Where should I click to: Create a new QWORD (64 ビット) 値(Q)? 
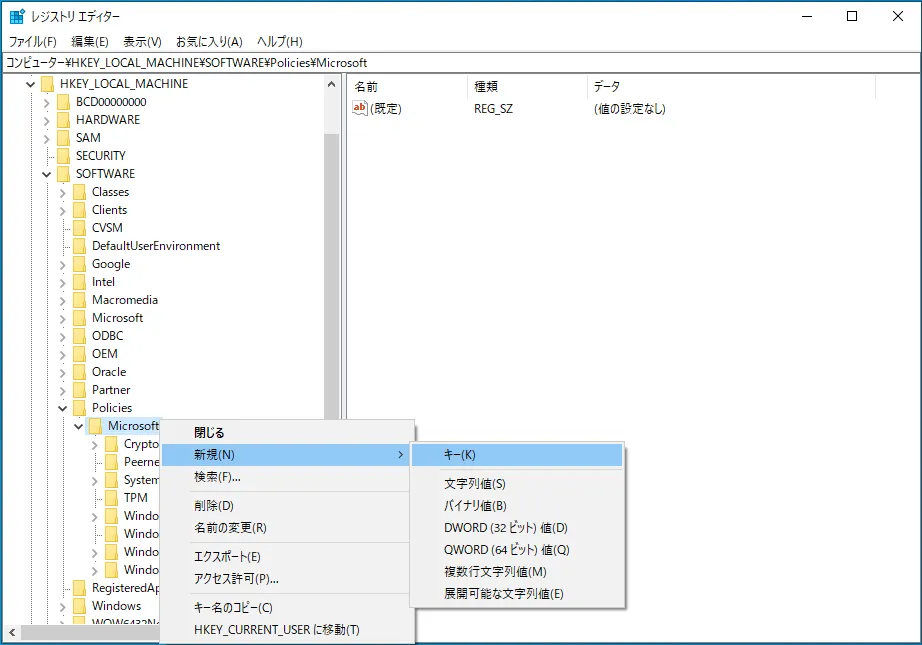[517, 550]
